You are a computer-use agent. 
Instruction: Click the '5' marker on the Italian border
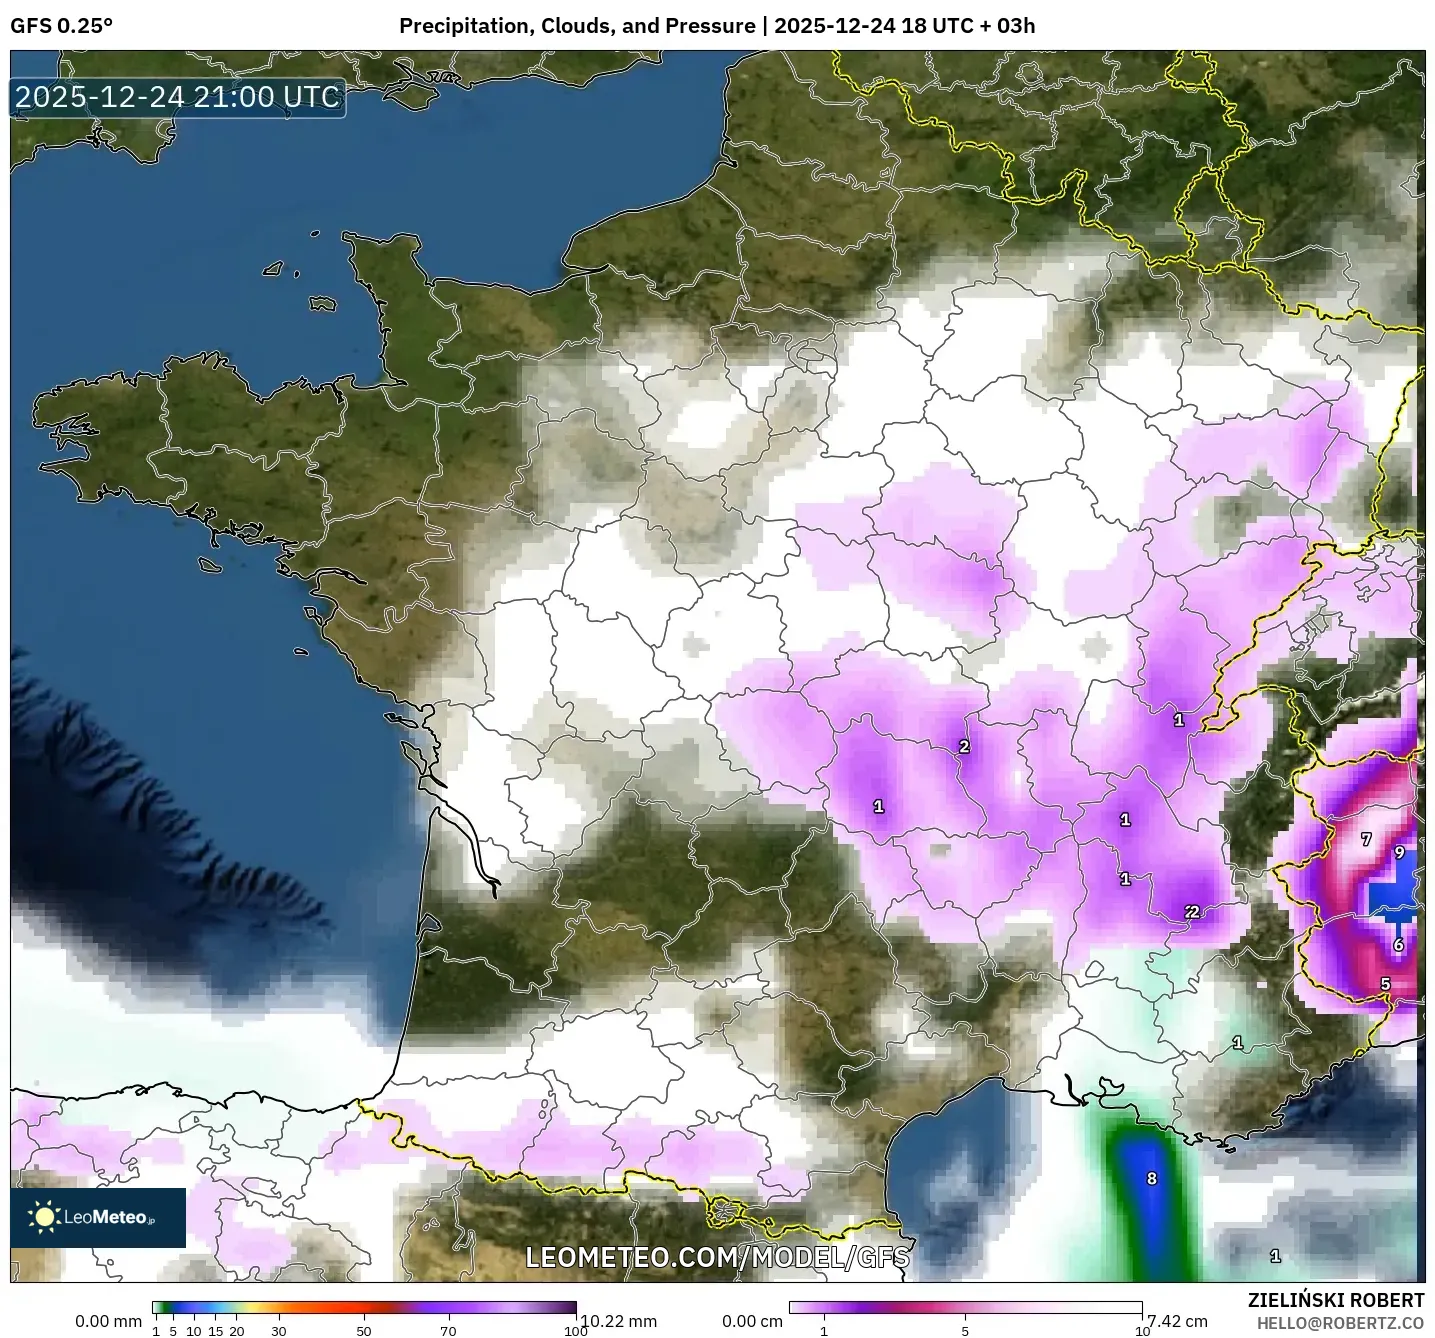(1385, 985)
